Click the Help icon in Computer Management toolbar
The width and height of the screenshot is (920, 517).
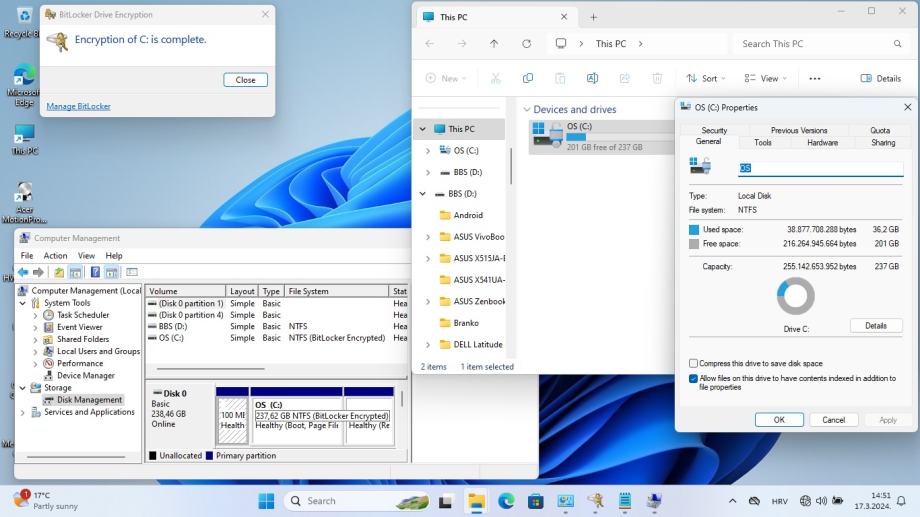[95, 272]
